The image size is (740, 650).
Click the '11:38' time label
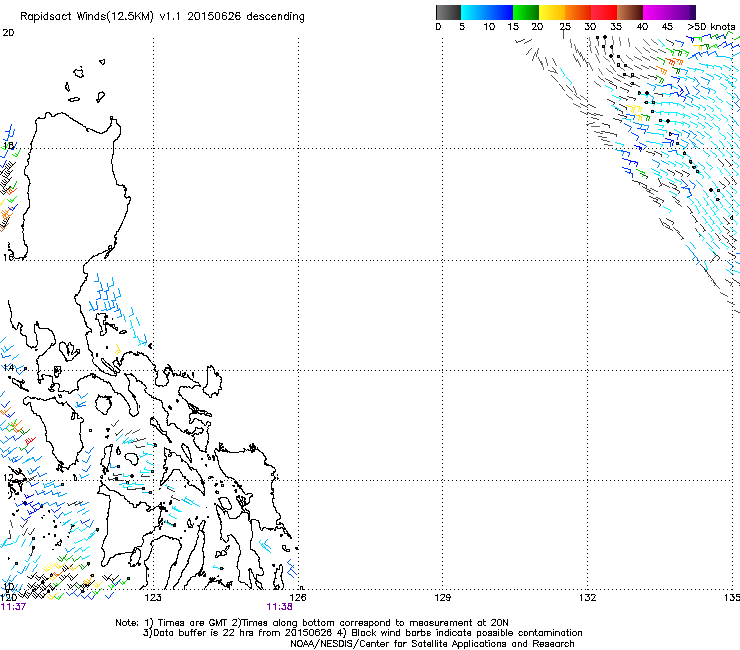279,607
